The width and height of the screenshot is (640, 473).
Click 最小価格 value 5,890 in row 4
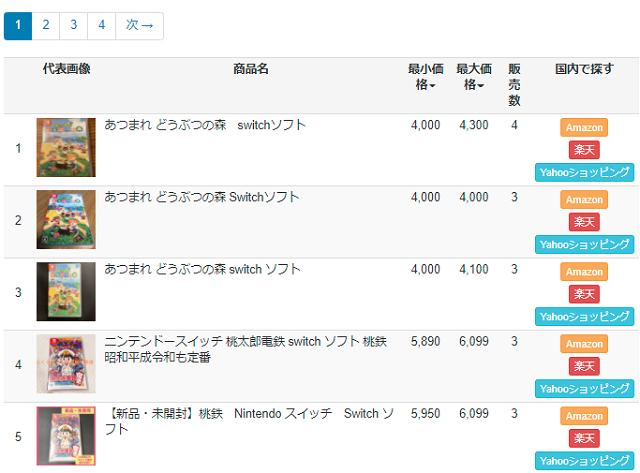coord(426,341)
